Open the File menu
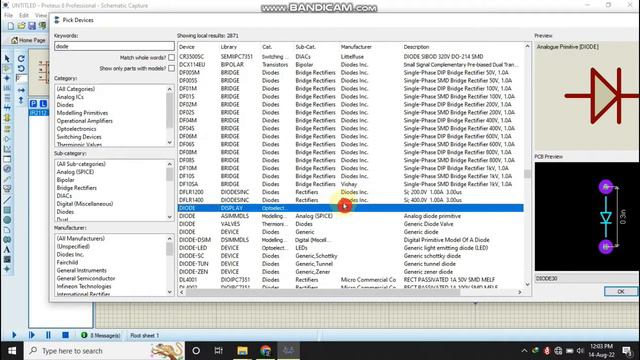The height and width of the screenshot is (360, 640). (8, 16)
